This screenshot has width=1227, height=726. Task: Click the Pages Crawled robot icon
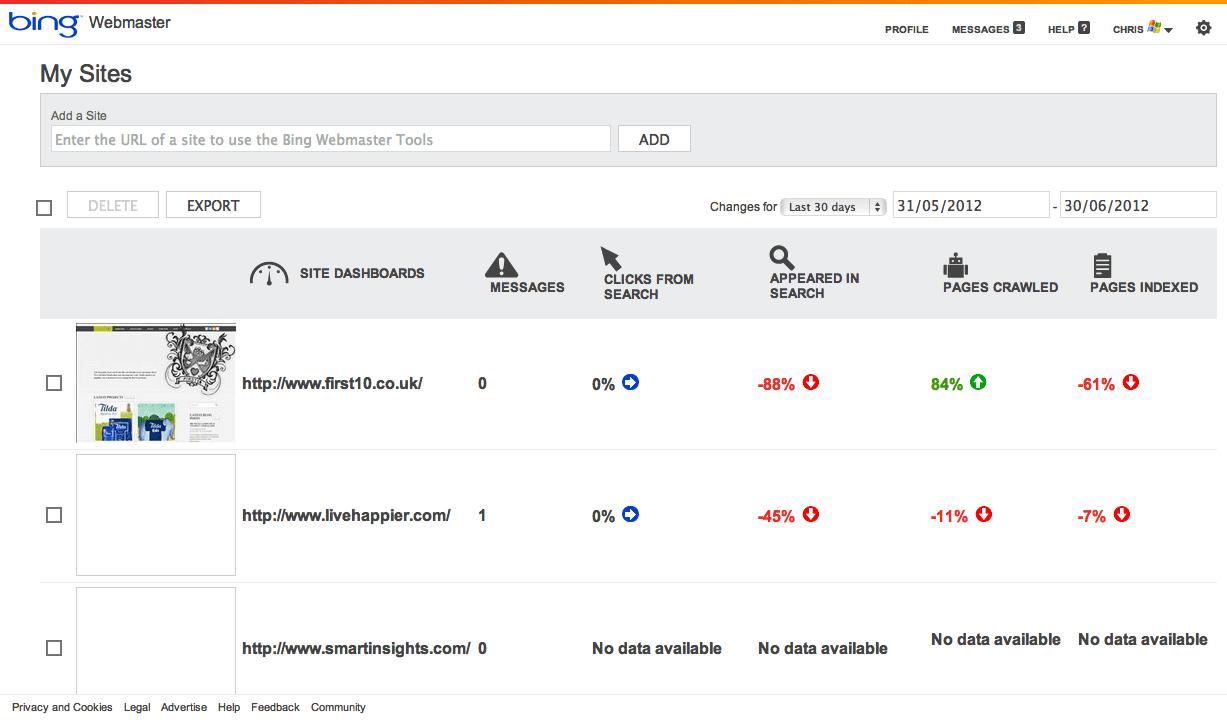coord(956,266)
